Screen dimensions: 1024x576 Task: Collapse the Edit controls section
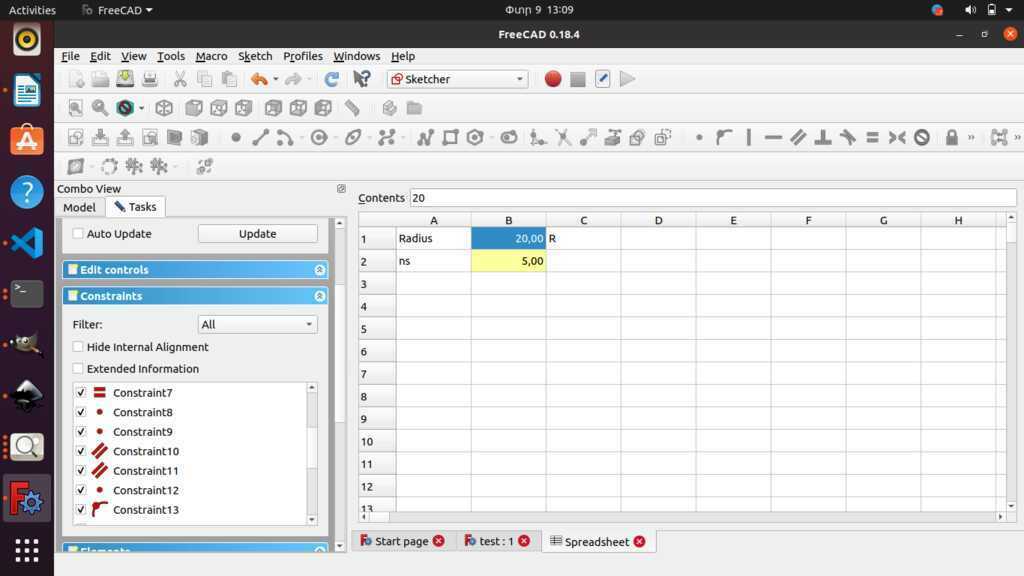319,270
